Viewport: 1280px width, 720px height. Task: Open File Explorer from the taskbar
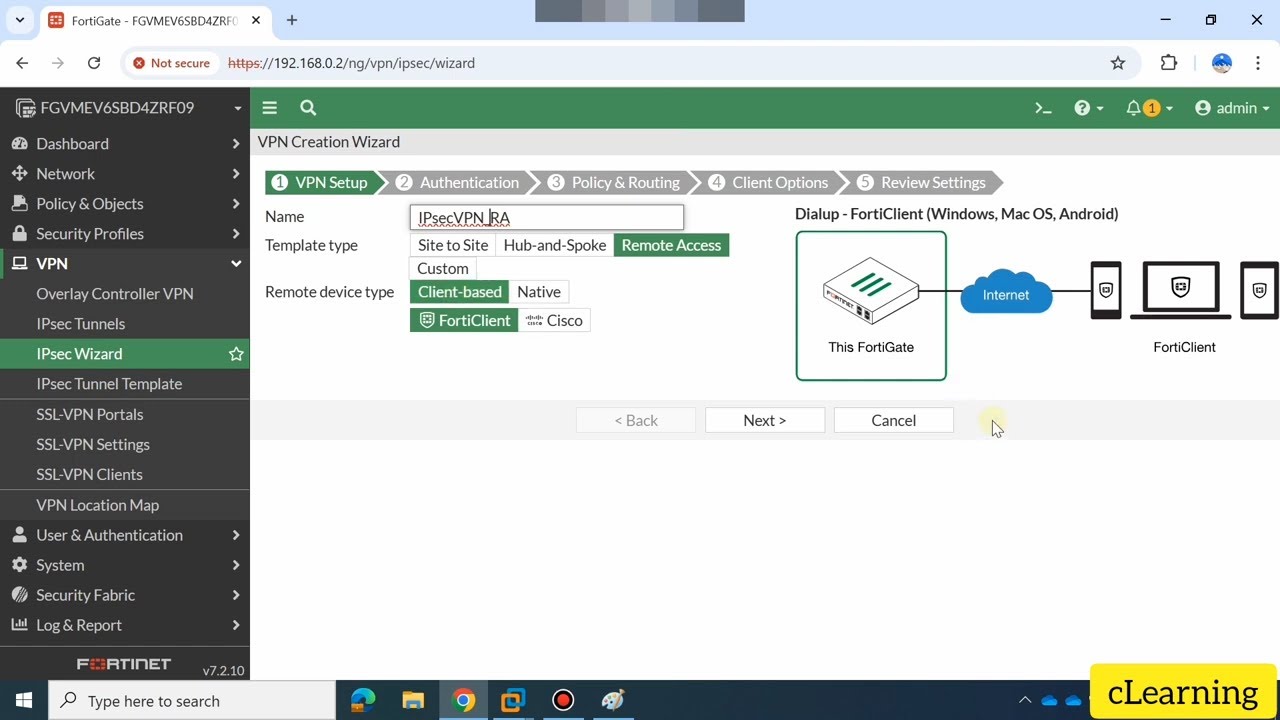413,701
